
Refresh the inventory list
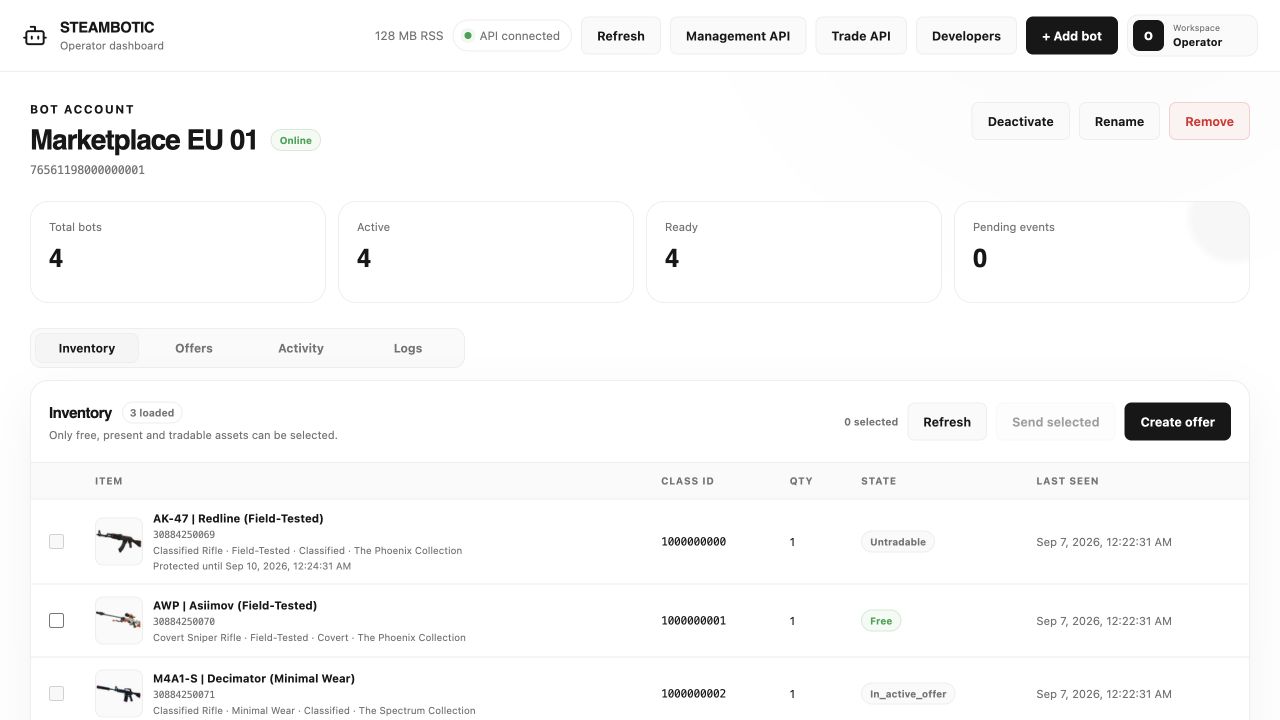pyautogui.click(x=947, y=422)
